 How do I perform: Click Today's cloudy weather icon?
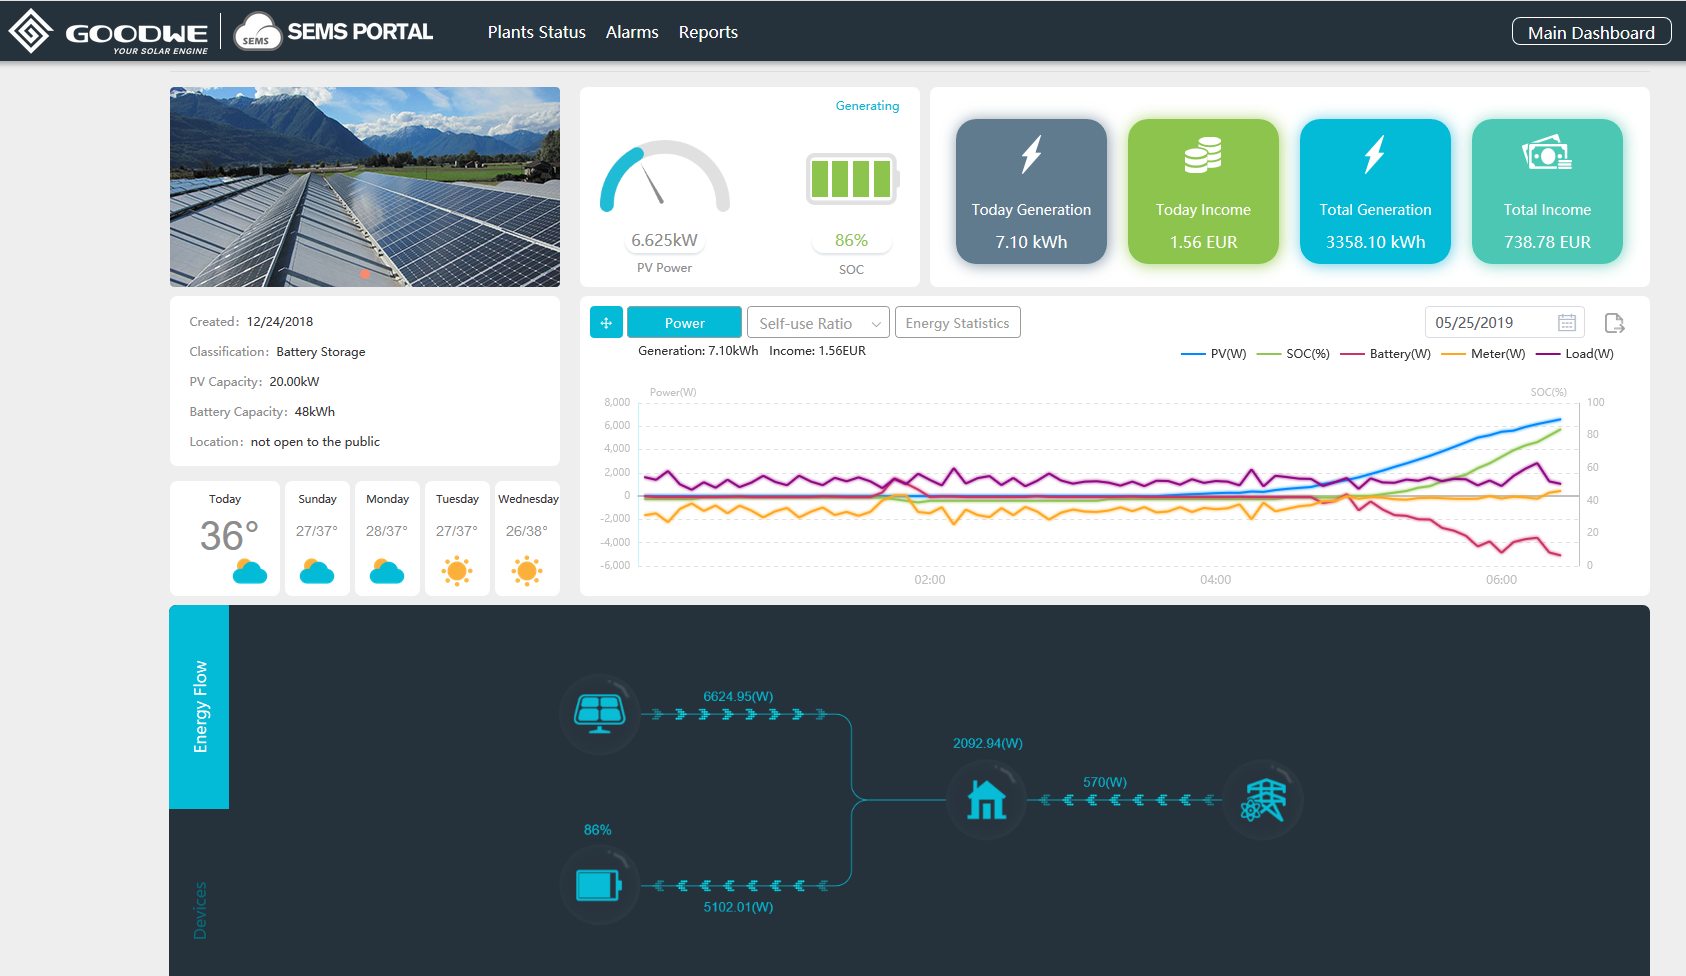coord(250,571)
